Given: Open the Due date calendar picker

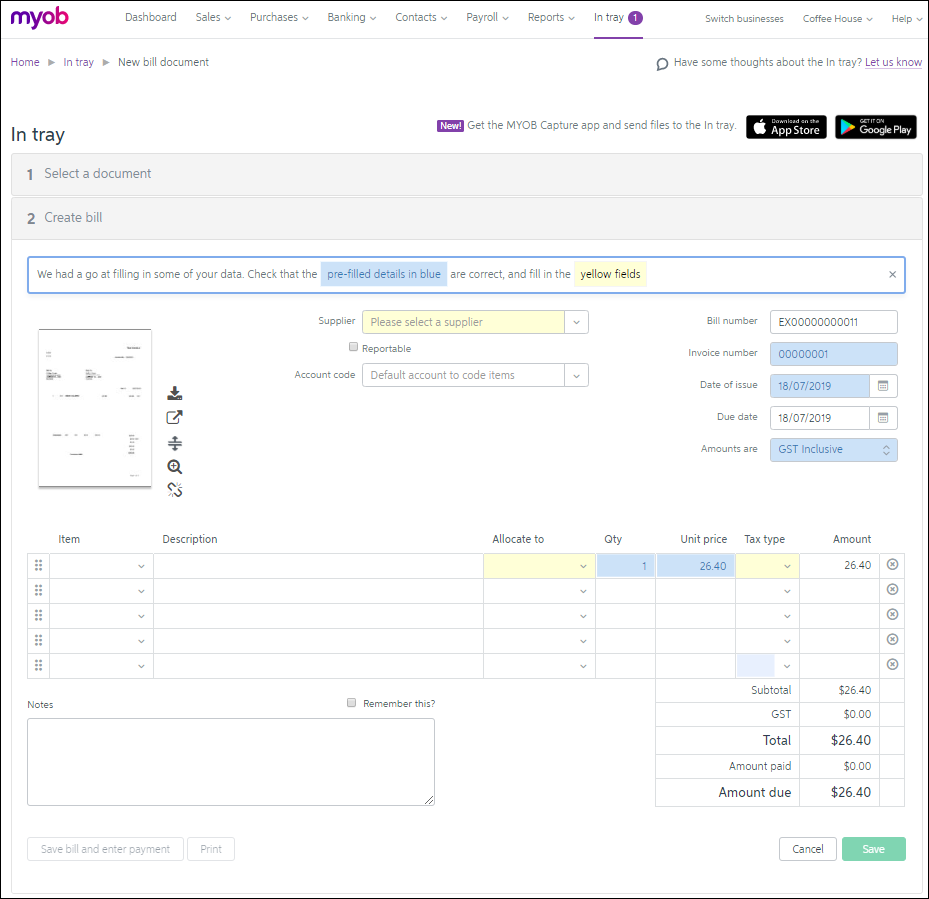Looking at the screenshot, I should coord(883,418).
